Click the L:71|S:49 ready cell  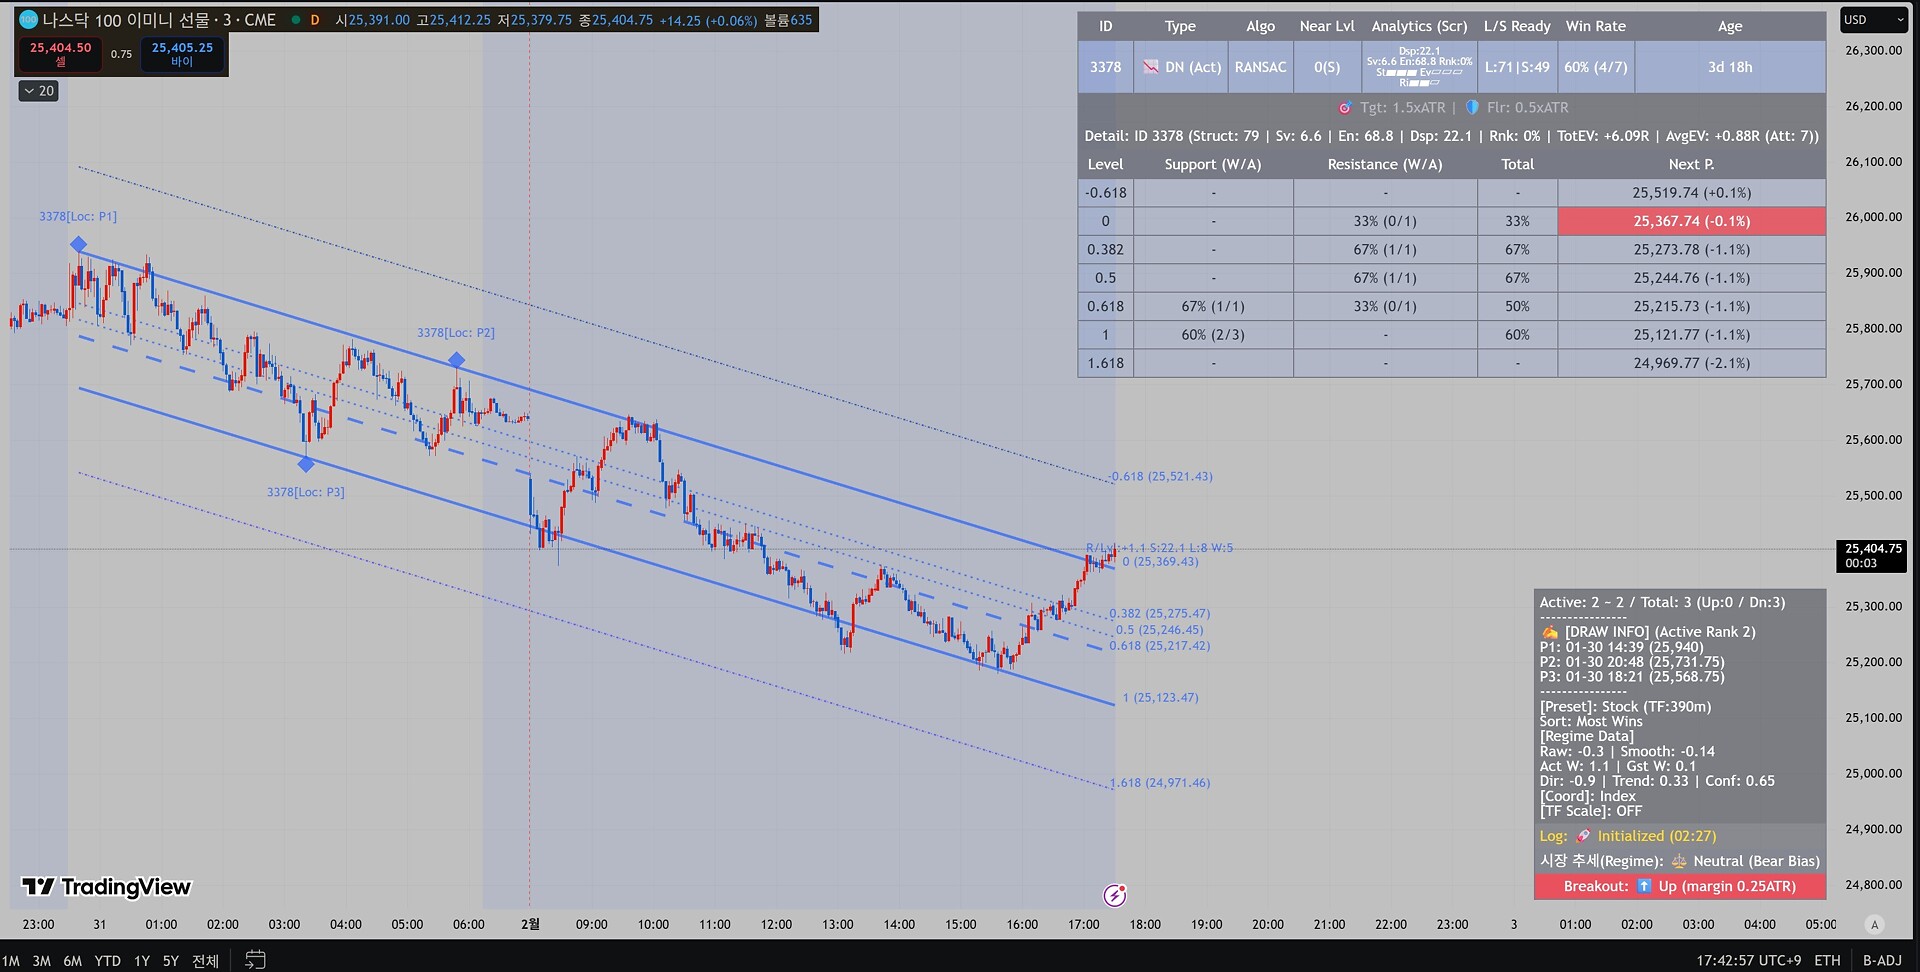[x=1517, y=67]
